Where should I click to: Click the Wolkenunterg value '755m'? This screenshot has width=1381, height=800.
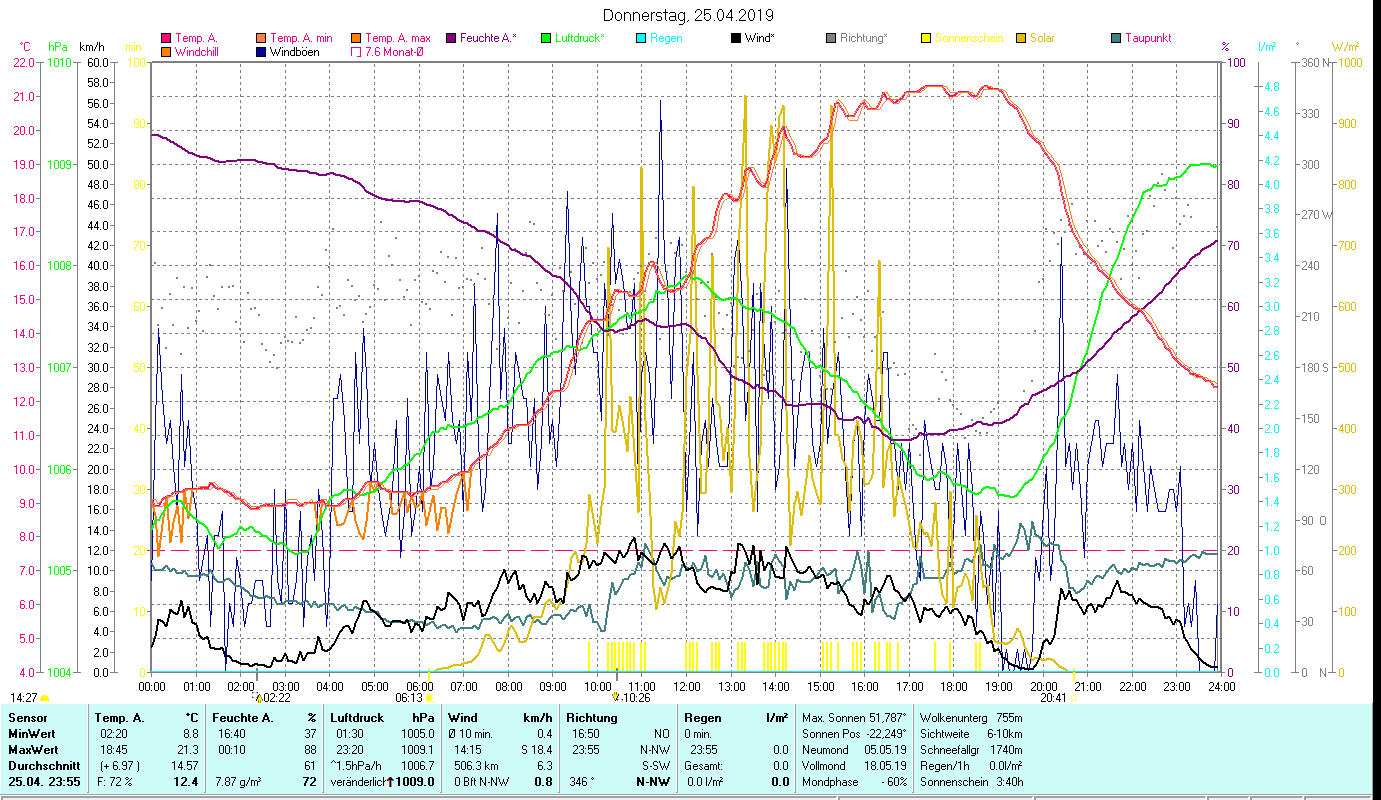(1009, 718)
